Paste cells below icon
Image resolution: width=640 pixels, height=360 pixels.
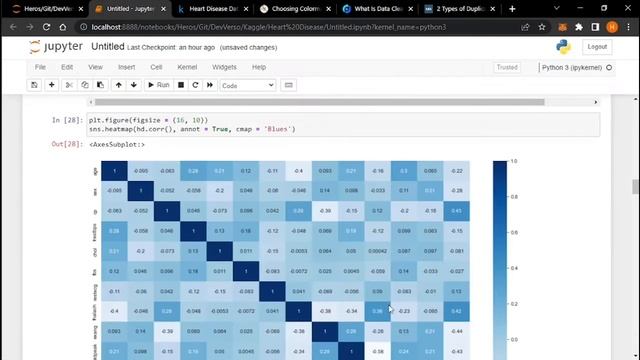100,85
